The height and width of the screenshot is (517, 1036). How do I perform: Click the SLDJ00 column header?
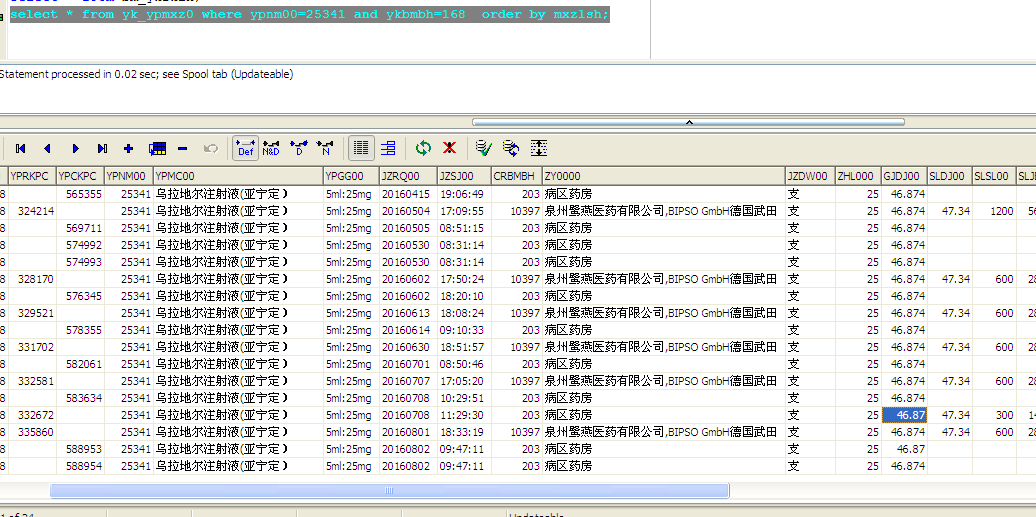pos(950,177)
